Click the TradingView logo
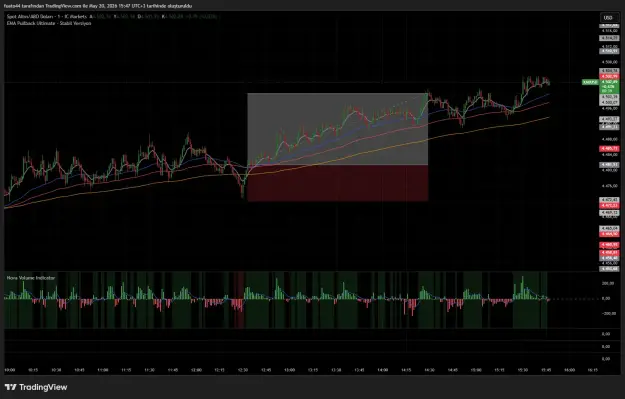Viewport: 625px width, 399px height. (36, 387)
